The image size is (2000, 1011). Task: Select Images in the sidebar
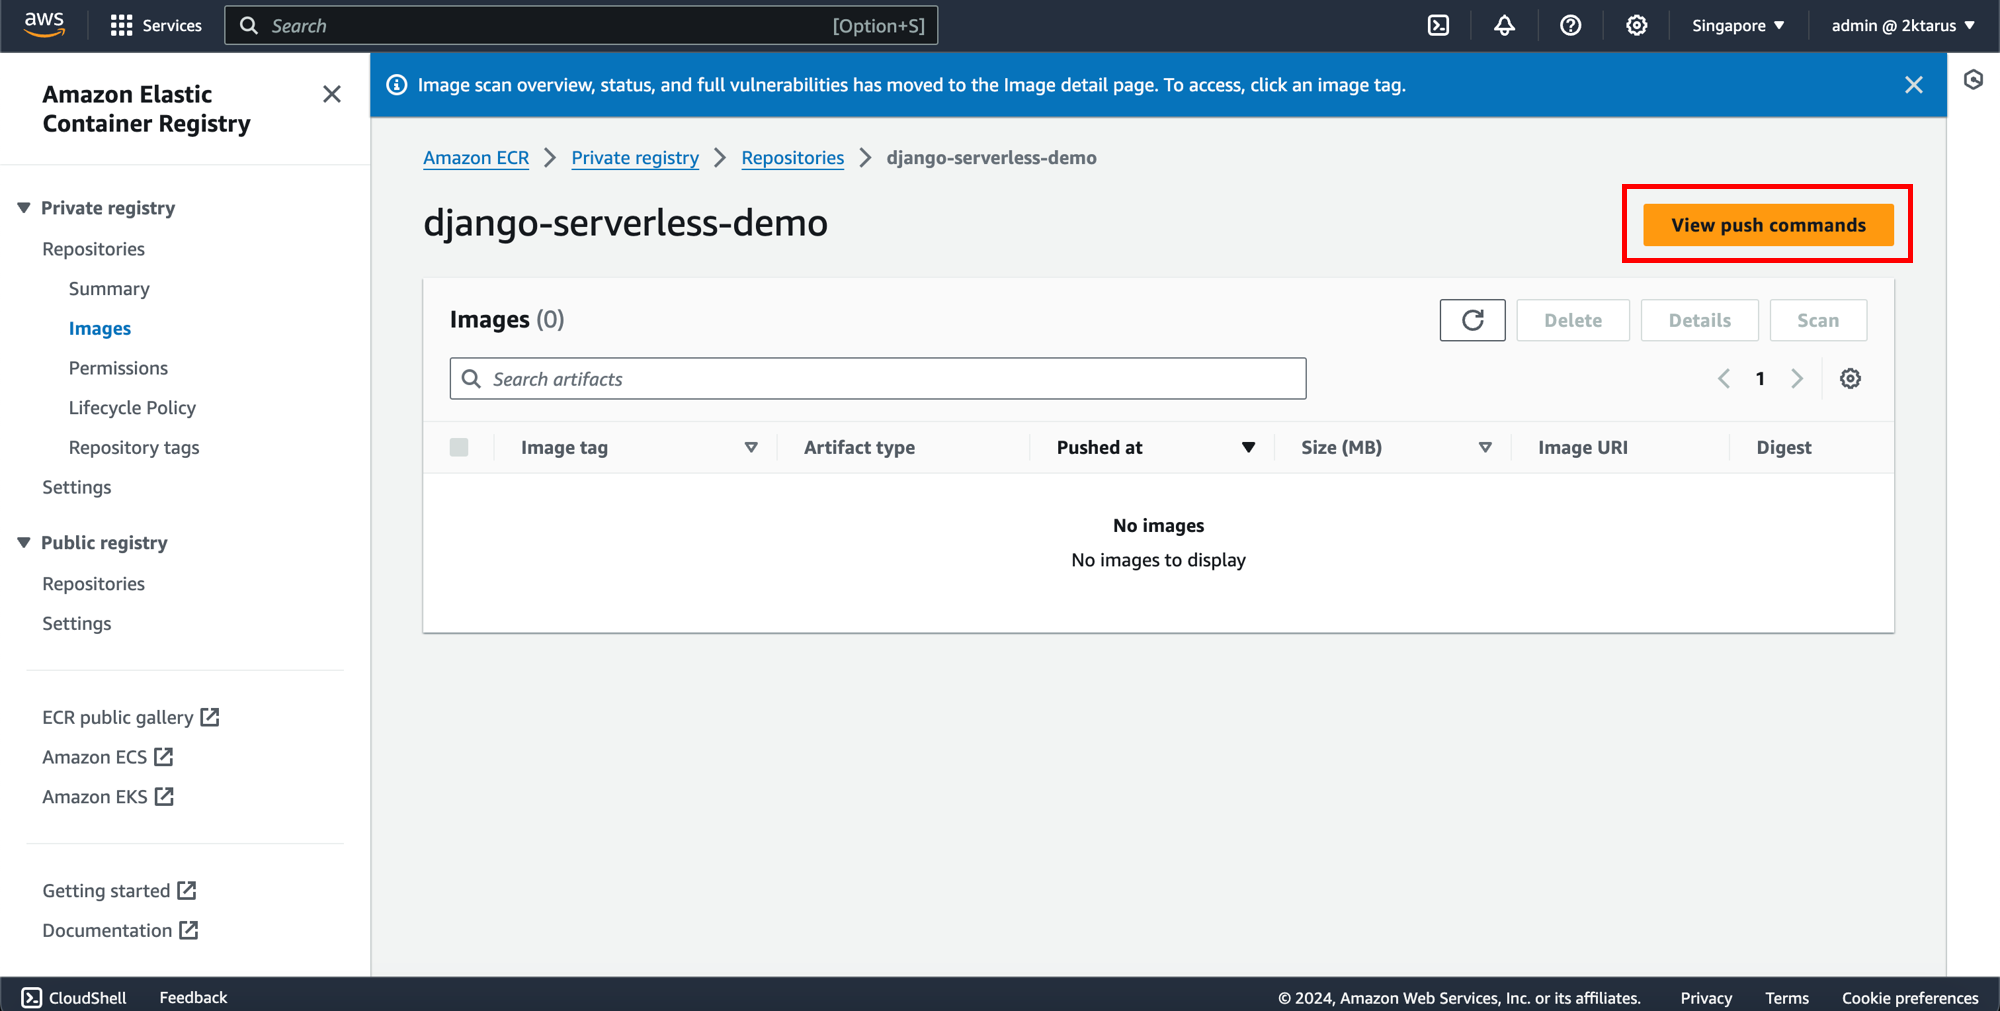(100, 328)
